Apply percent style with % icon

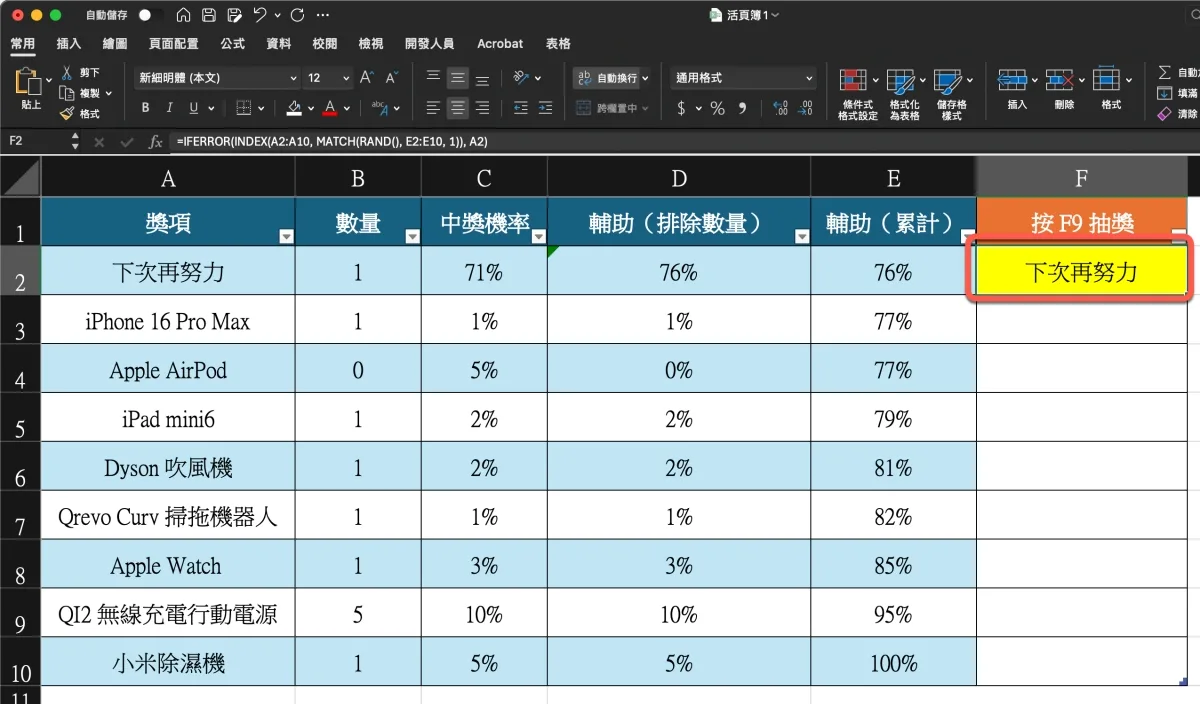point(717,108)
